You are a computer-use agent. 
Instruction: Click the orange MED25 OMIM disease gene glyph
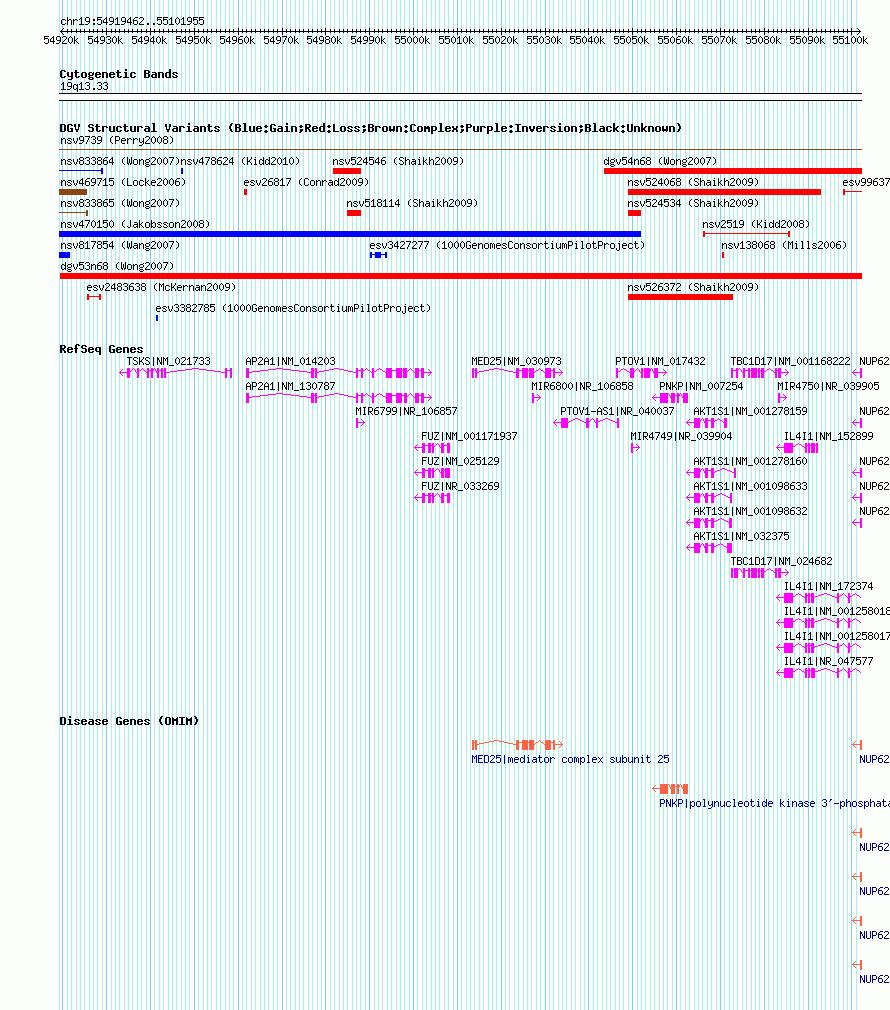(x=517, y=745)
